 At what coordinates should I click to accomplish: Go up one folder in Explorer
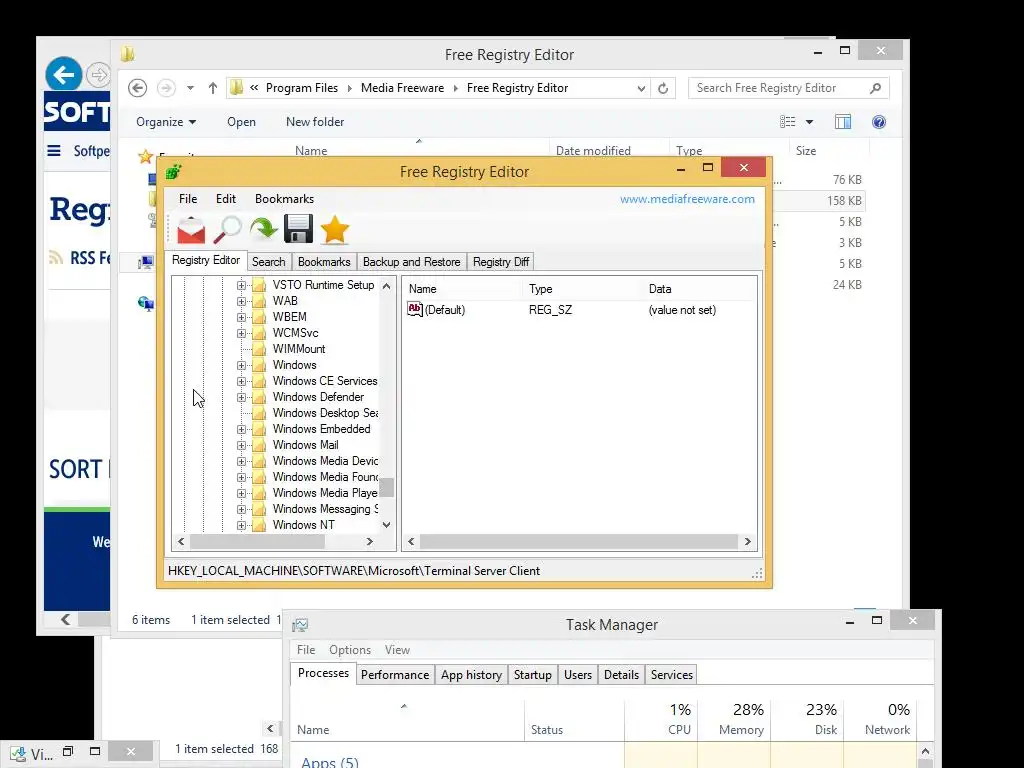[x=212, y=88]
